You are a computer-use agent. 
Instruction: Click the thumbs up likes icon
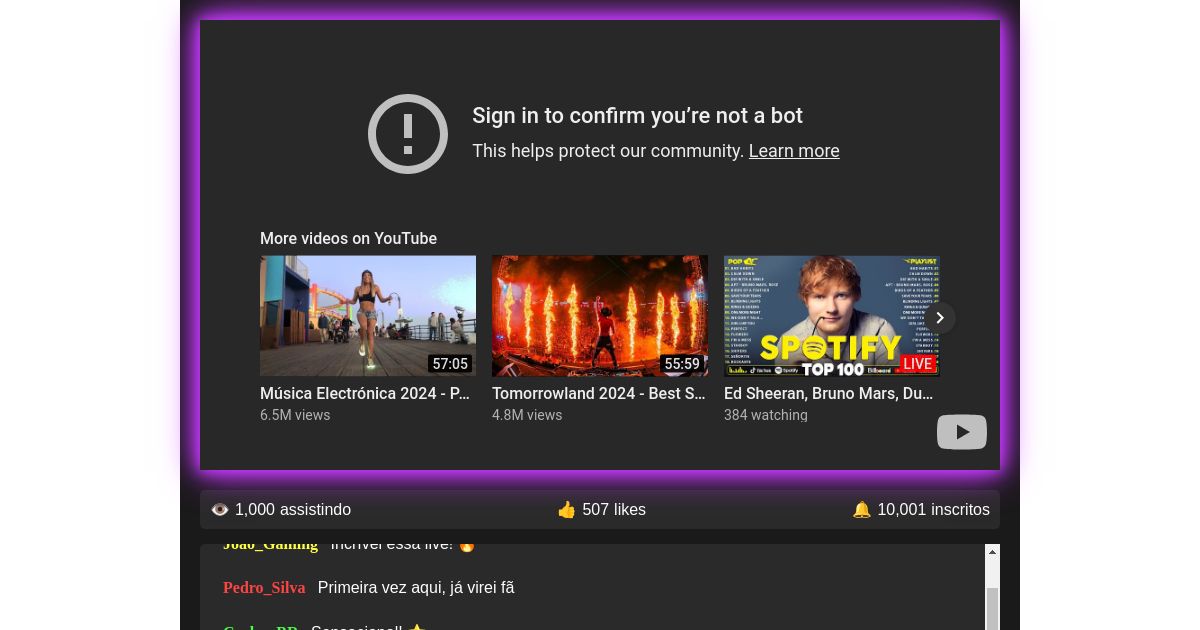(x=566, y=510)
